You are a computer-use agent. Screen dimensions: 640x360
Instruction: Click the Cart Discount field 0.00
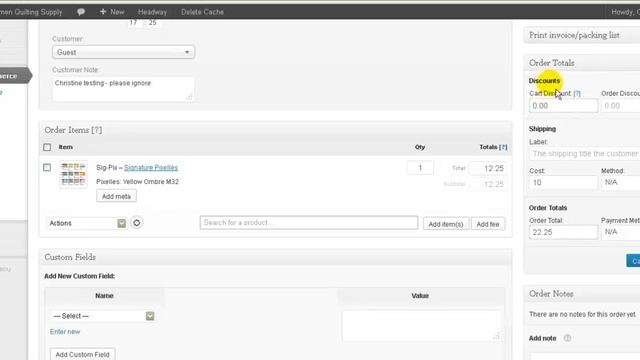pyautogui.click(x=563, y=106)
